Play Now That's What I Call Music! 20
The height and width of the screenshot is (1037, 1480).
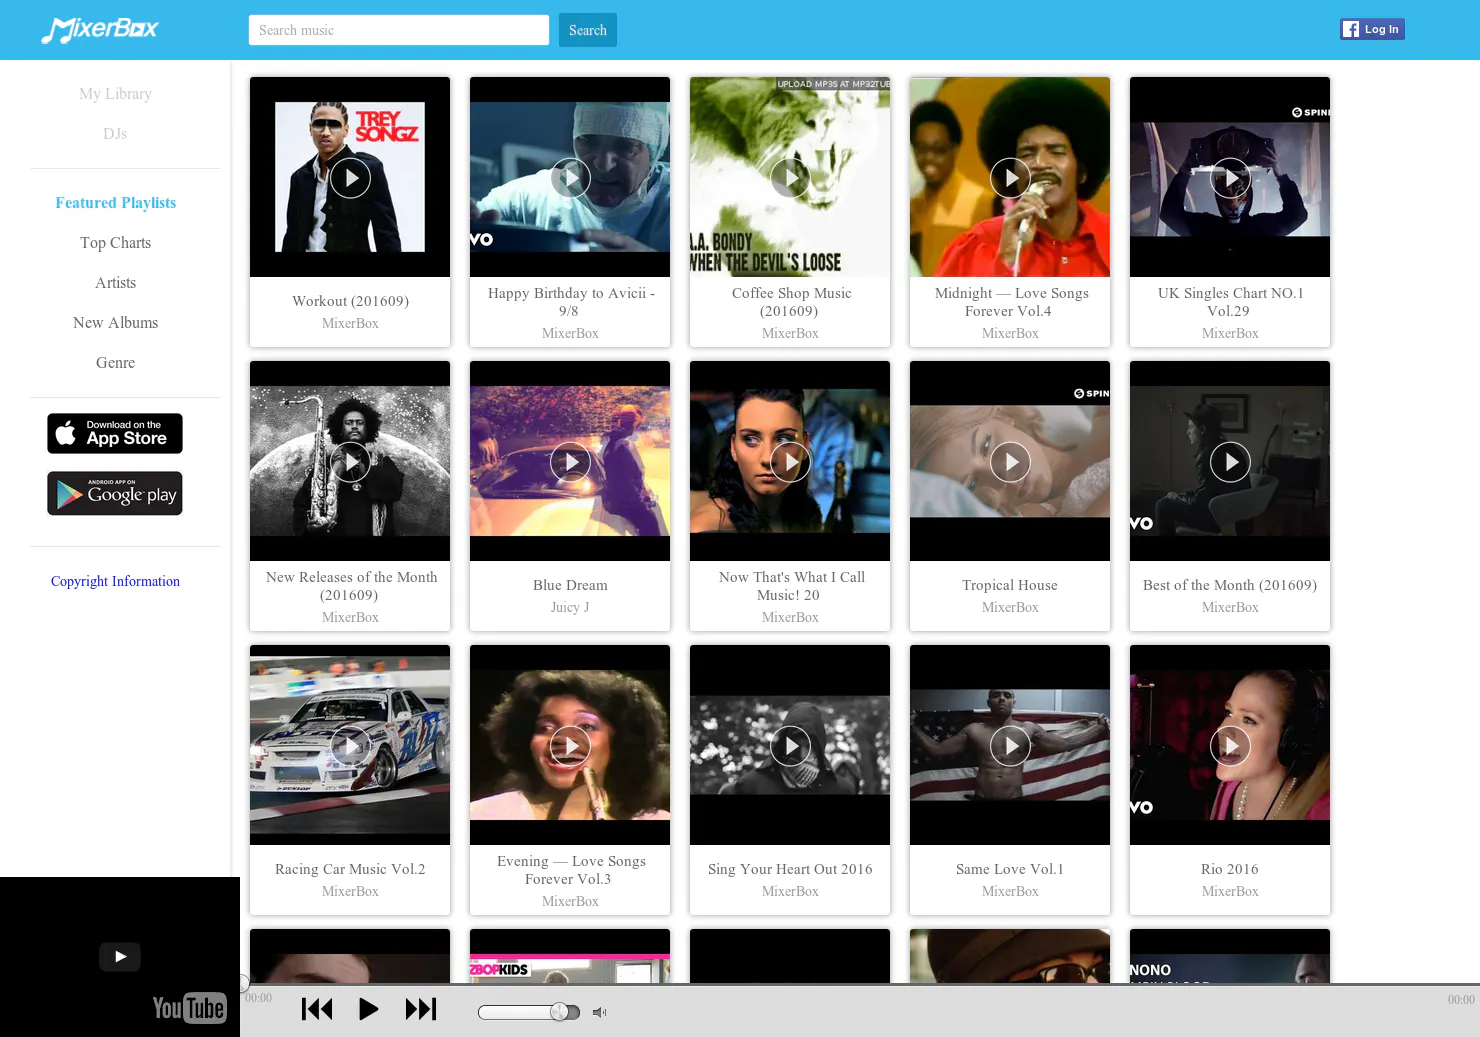pos(790,462)
